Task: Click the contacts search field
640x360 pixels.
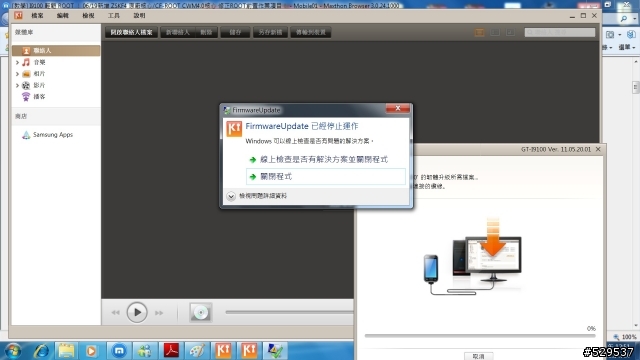Action: pyautogui.click(x=560, y=32)
